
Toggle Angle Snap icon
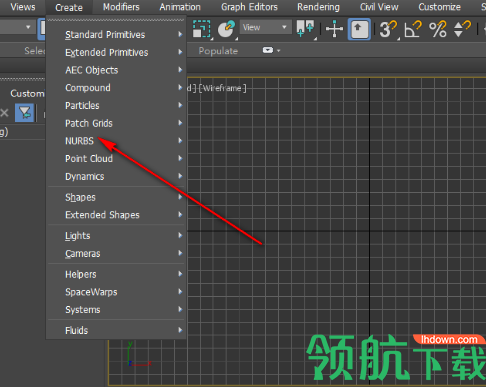click(413, 29)
